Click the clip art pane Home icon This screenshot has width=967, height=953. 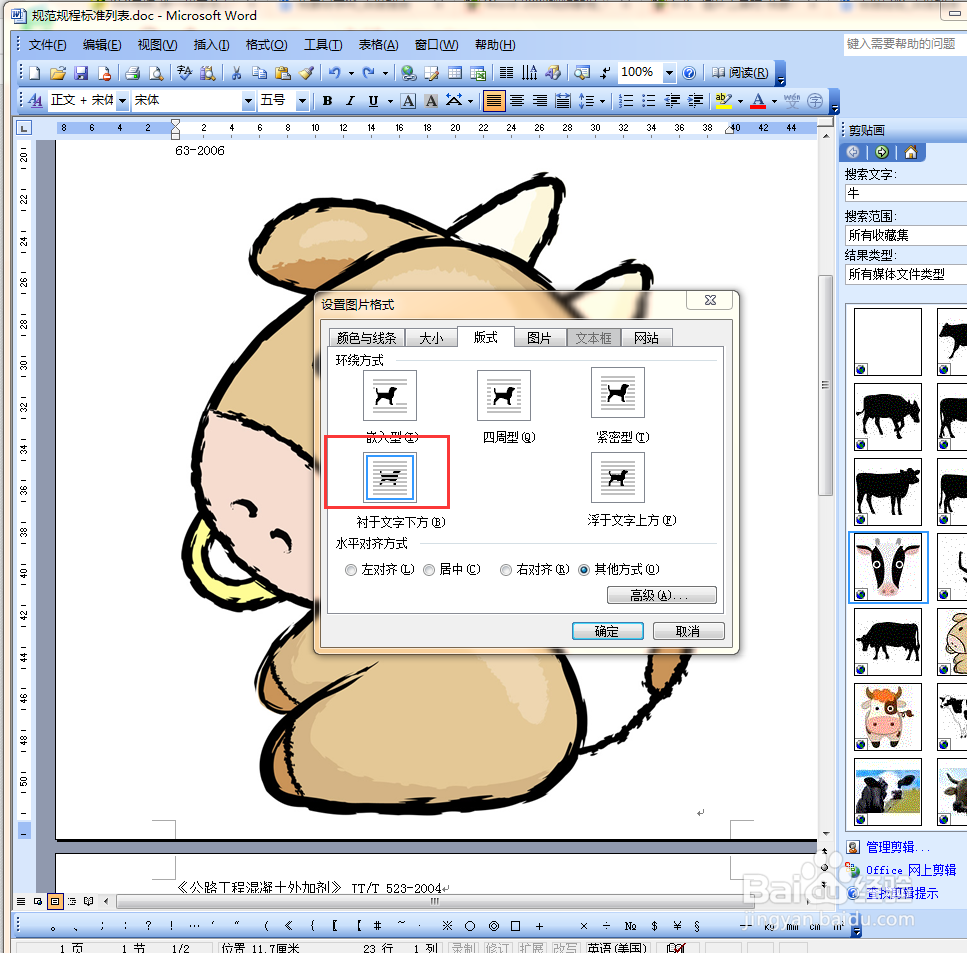(910, 152)
